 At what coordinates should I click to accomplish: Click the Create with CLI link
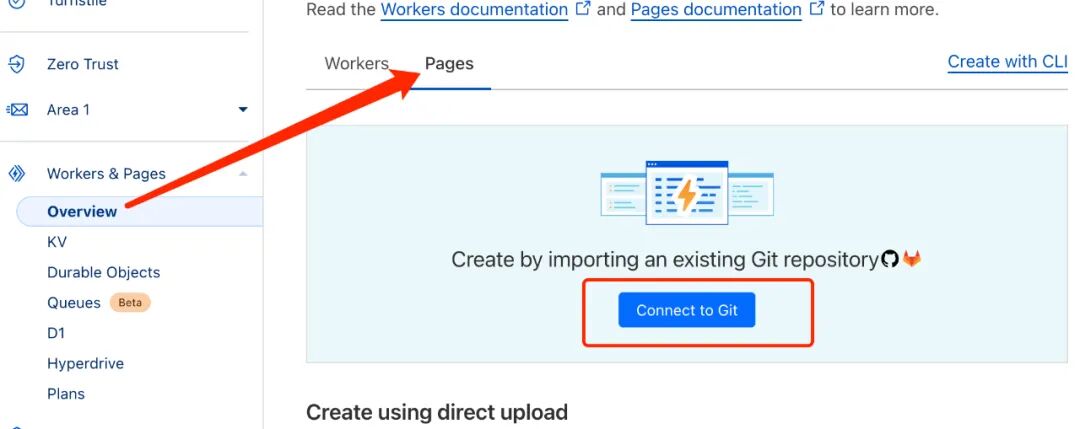coord(1007,61)
